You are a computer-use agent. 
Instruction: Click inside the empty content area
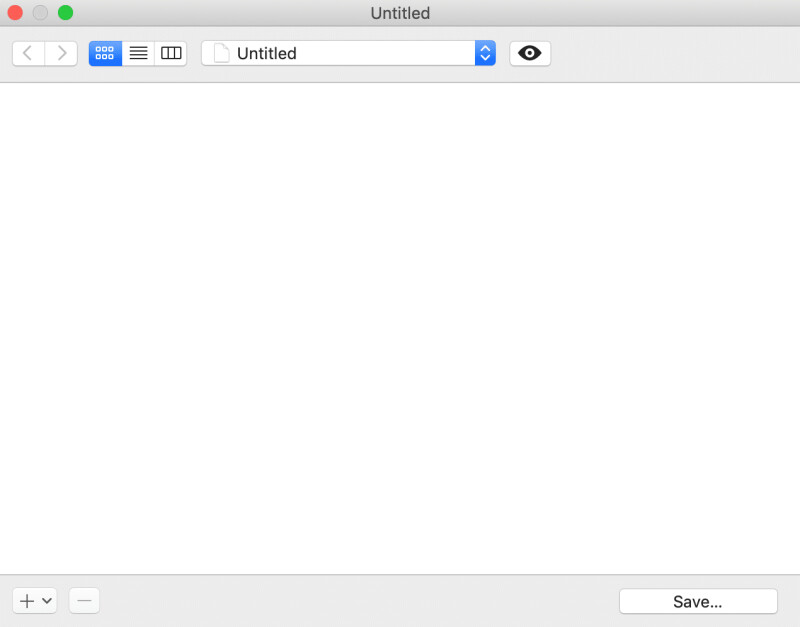pos(400,330)
